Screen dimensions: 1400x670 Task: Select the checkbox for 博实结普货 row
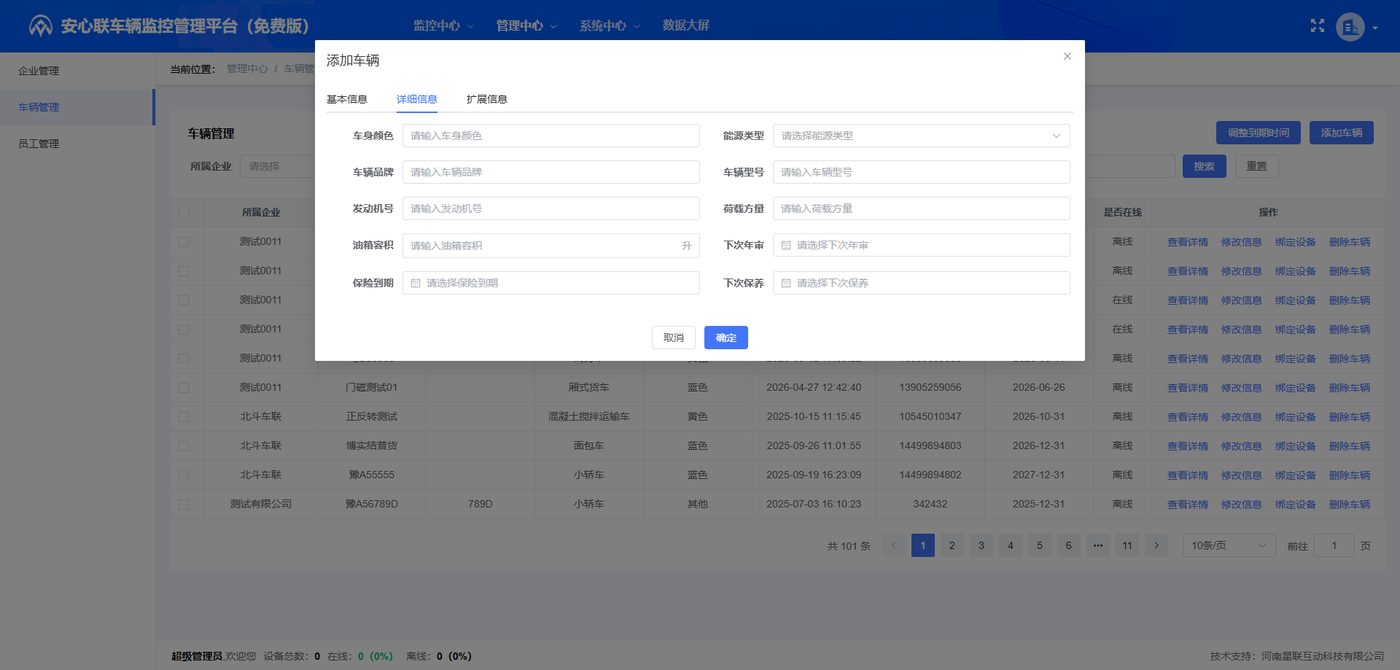coord(183,446)
